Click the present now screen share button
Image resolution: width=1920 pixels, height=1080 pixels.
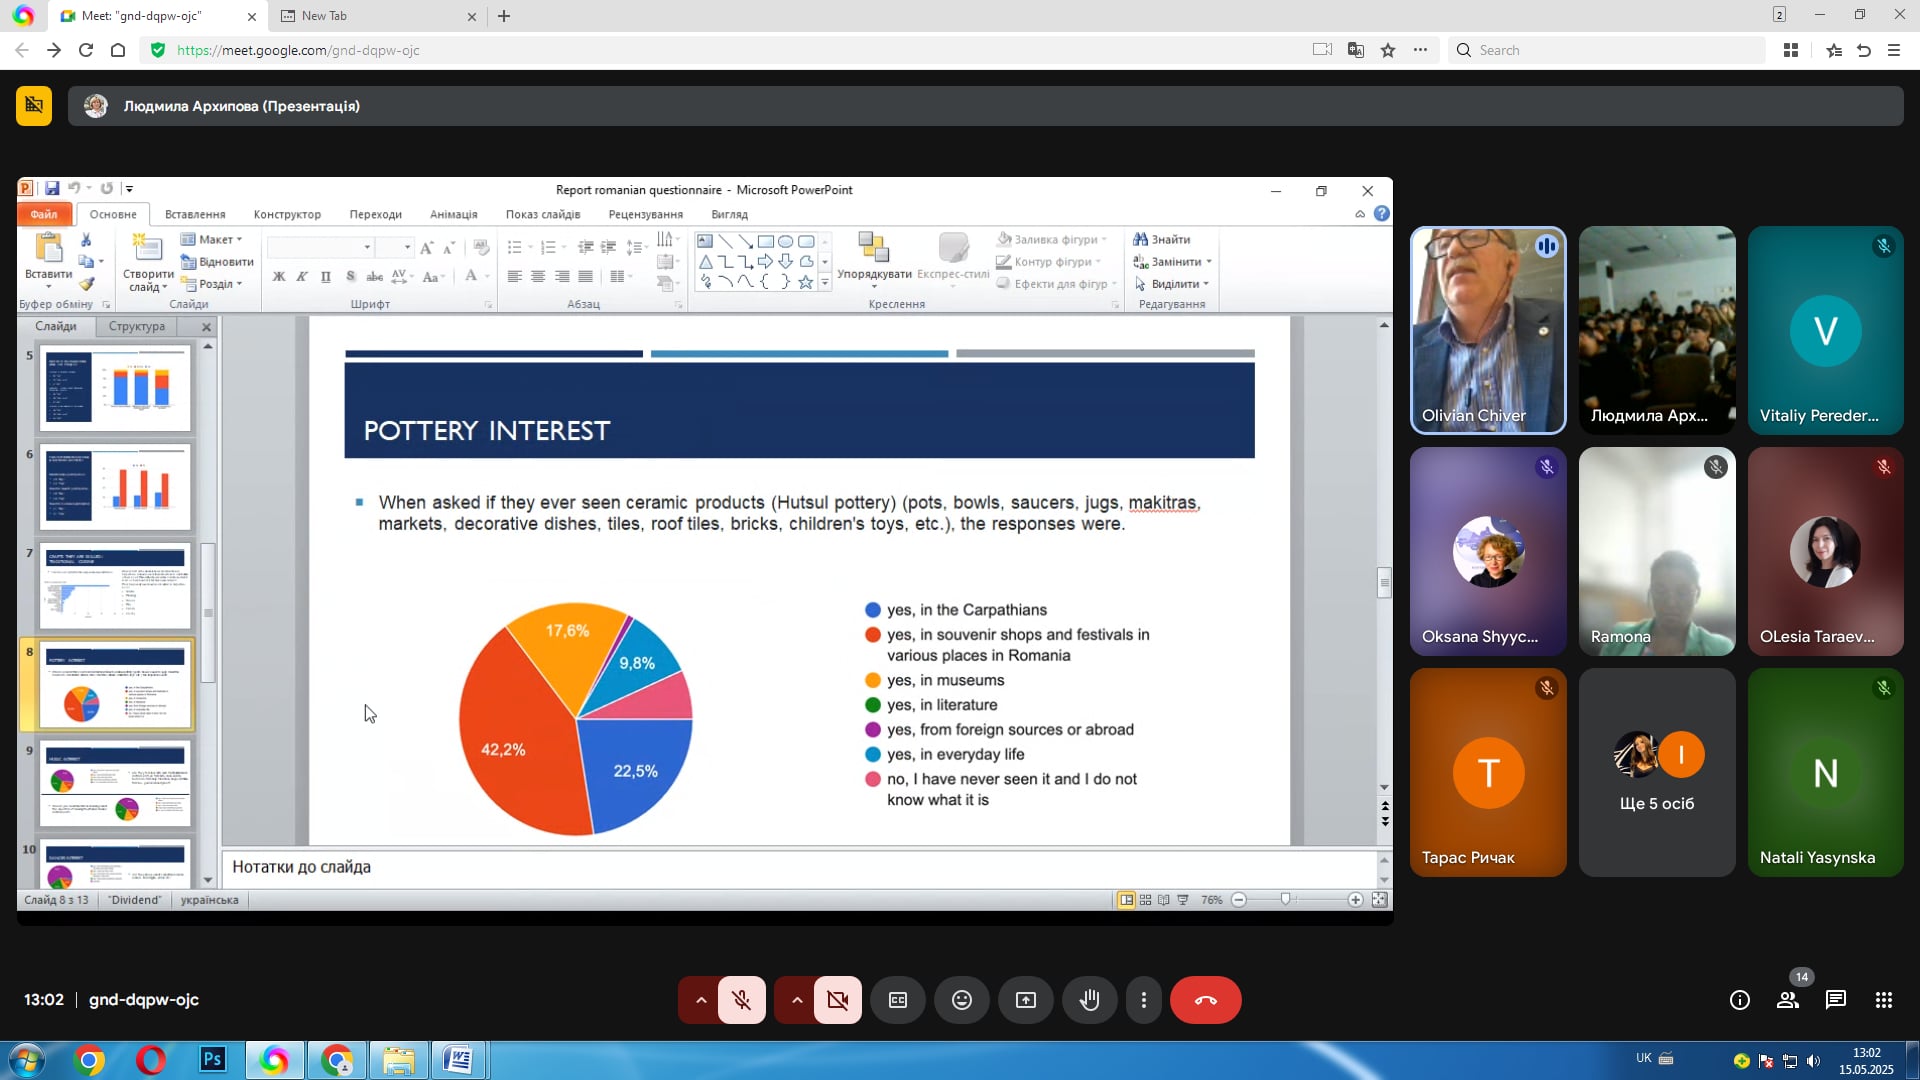click(1026, 1000)
